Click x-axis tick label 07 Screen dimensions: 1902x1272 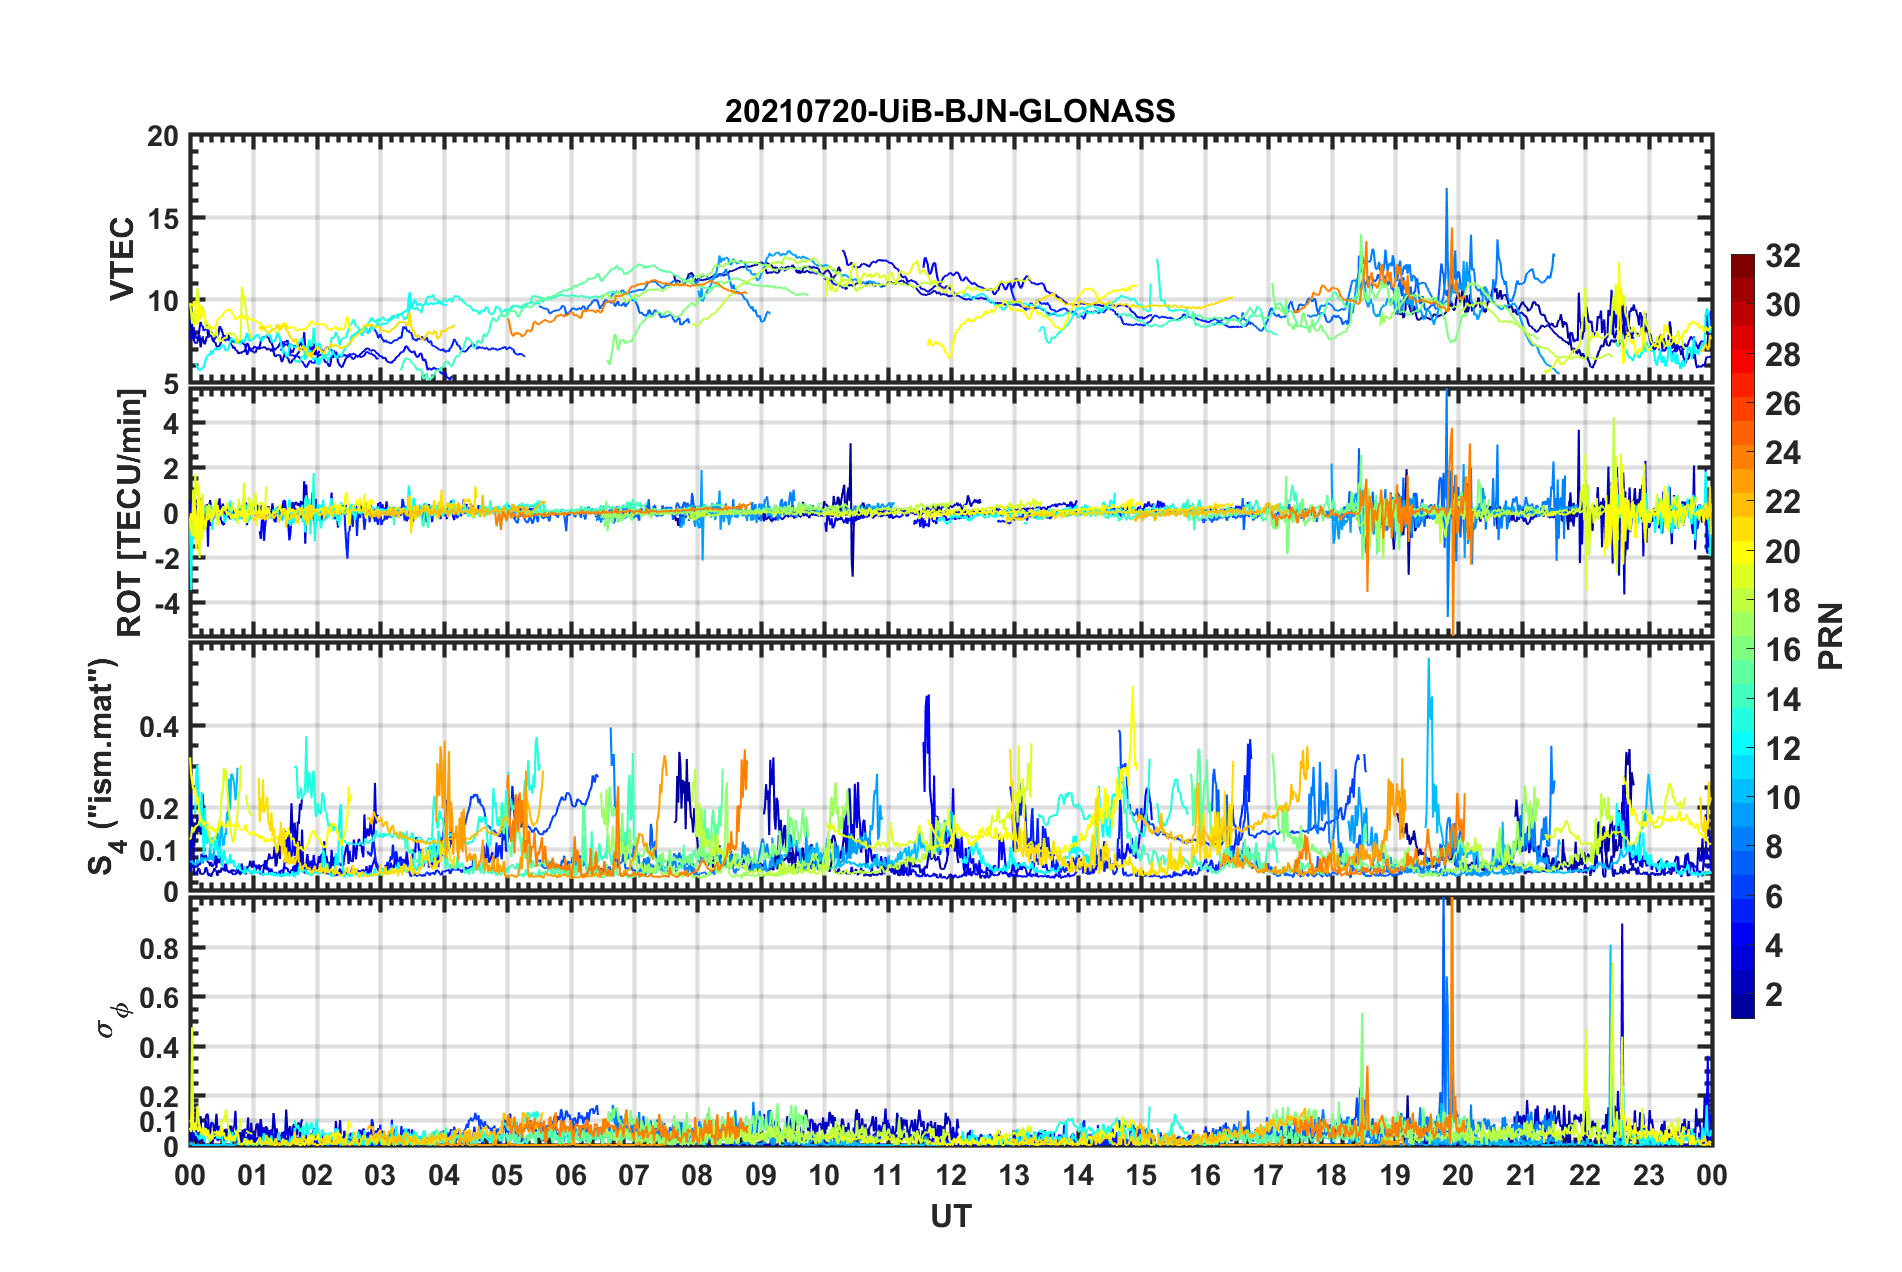(634, 1175)
